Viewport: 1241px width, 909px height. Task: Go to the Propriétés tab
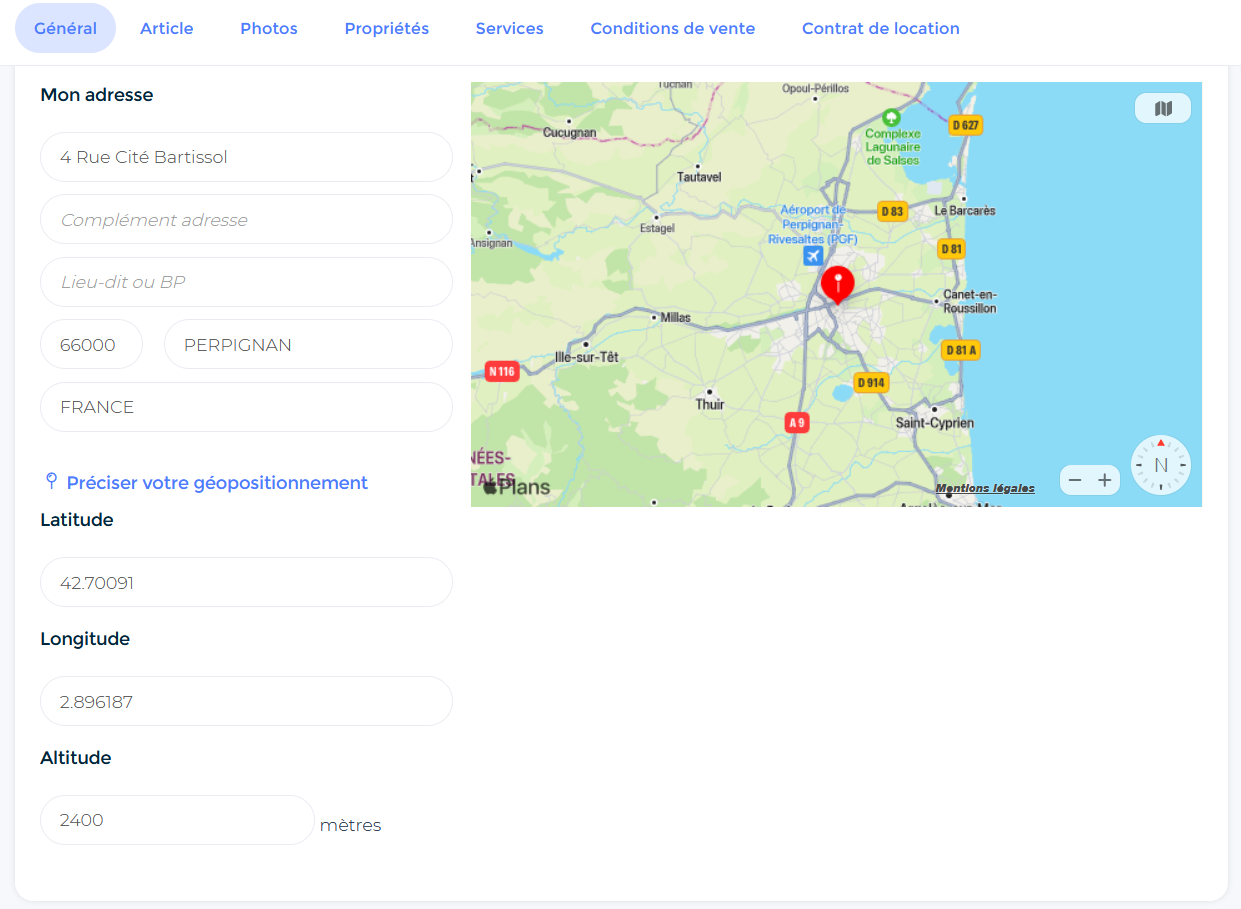pyautogui.click(x=387, y=28)
